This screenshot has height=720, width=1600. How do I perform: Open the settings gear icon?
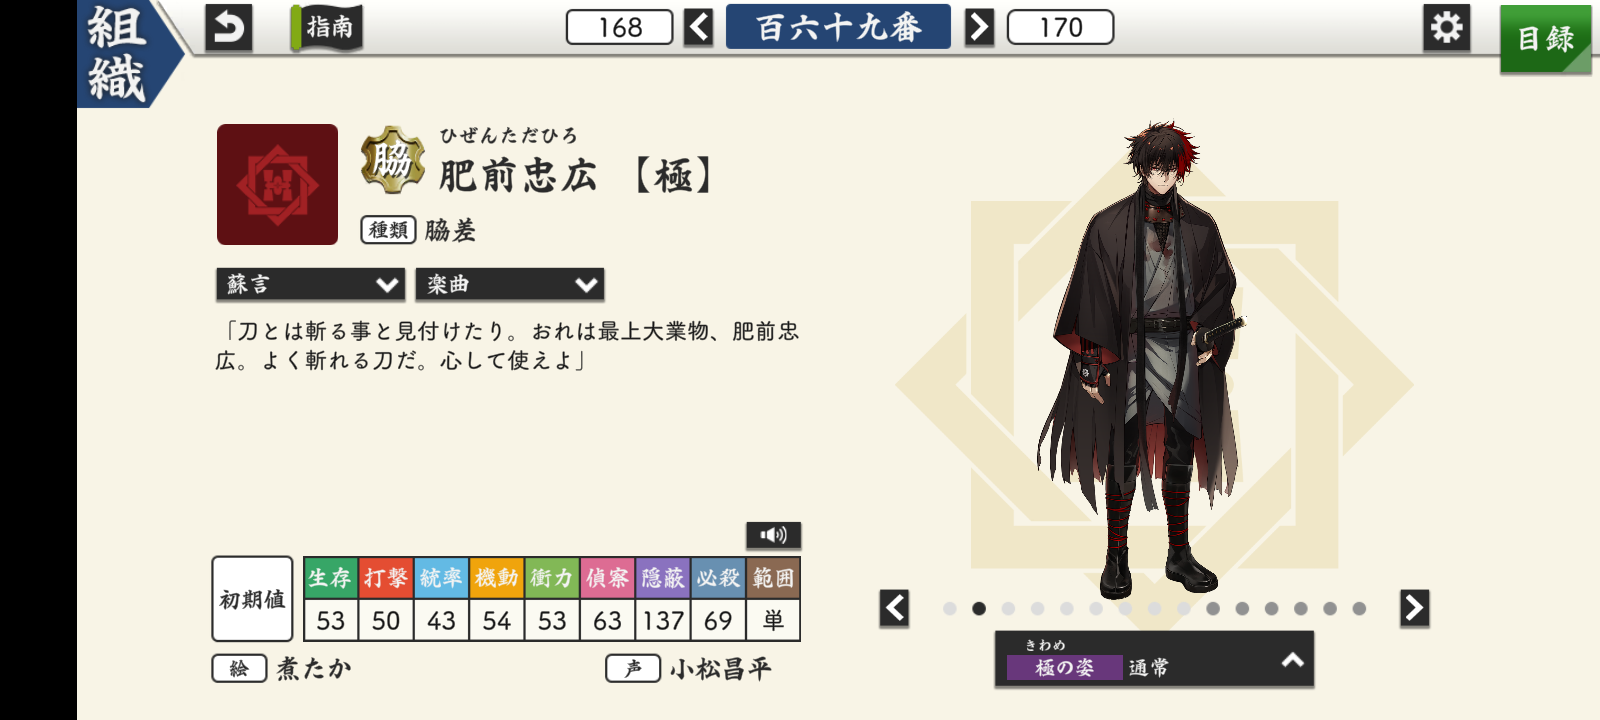[1446, 28]
